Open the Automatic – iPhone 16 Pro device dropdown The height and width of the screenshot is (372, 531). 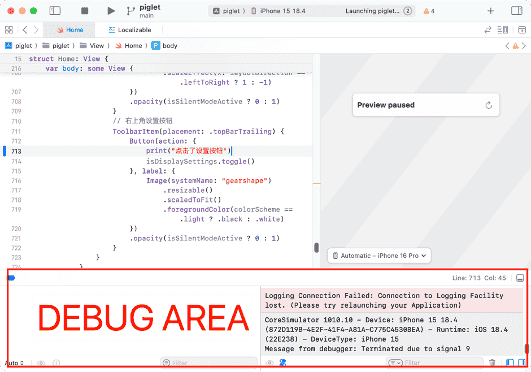[379, 256]
